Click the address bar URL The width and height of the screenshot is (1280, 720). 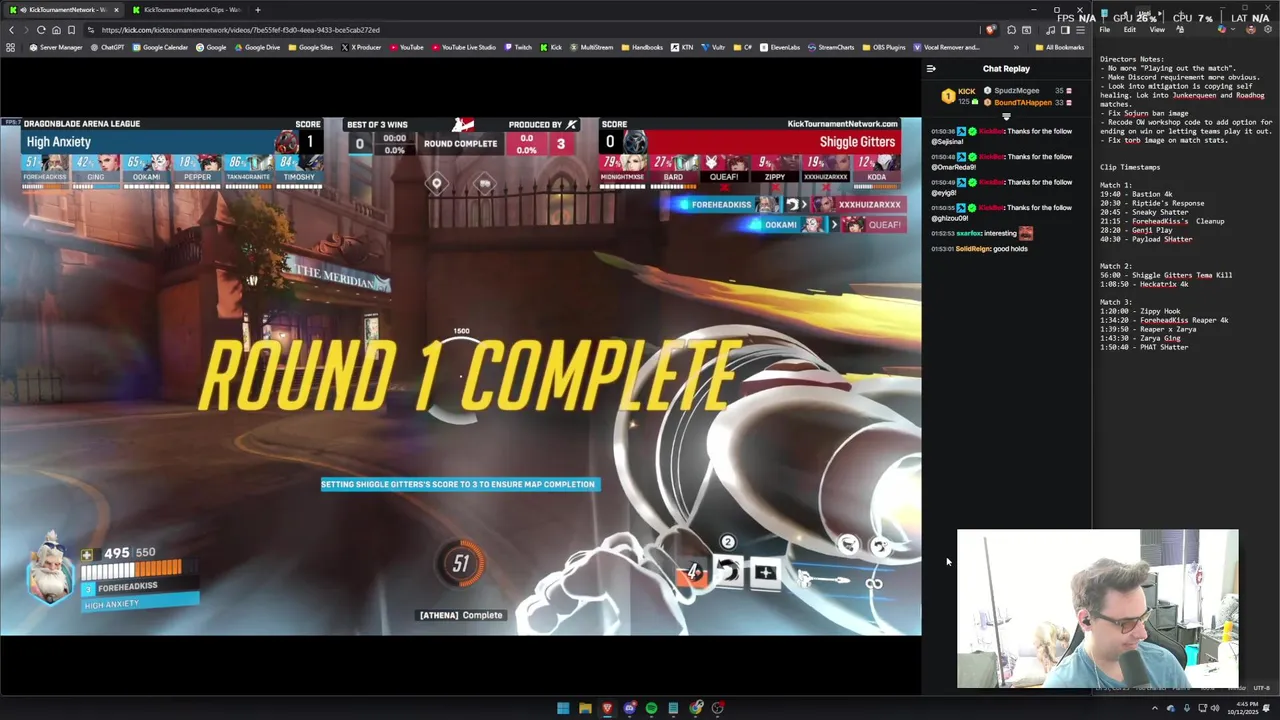240,30
